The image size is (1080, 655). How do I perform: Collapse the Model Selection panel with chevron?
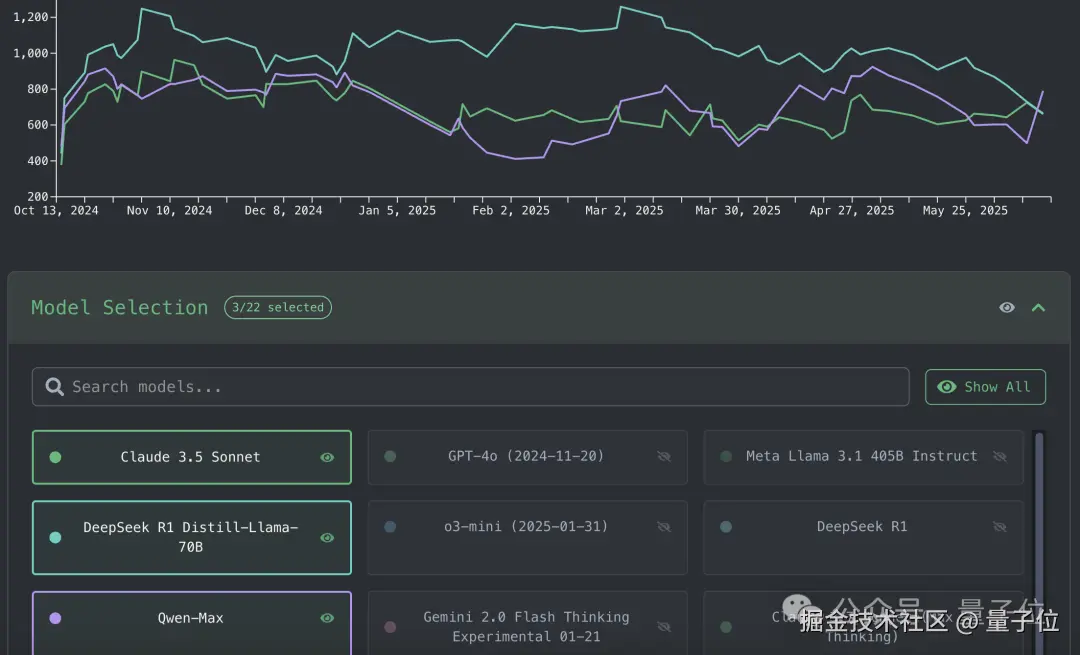click(x=1038, y=308)
